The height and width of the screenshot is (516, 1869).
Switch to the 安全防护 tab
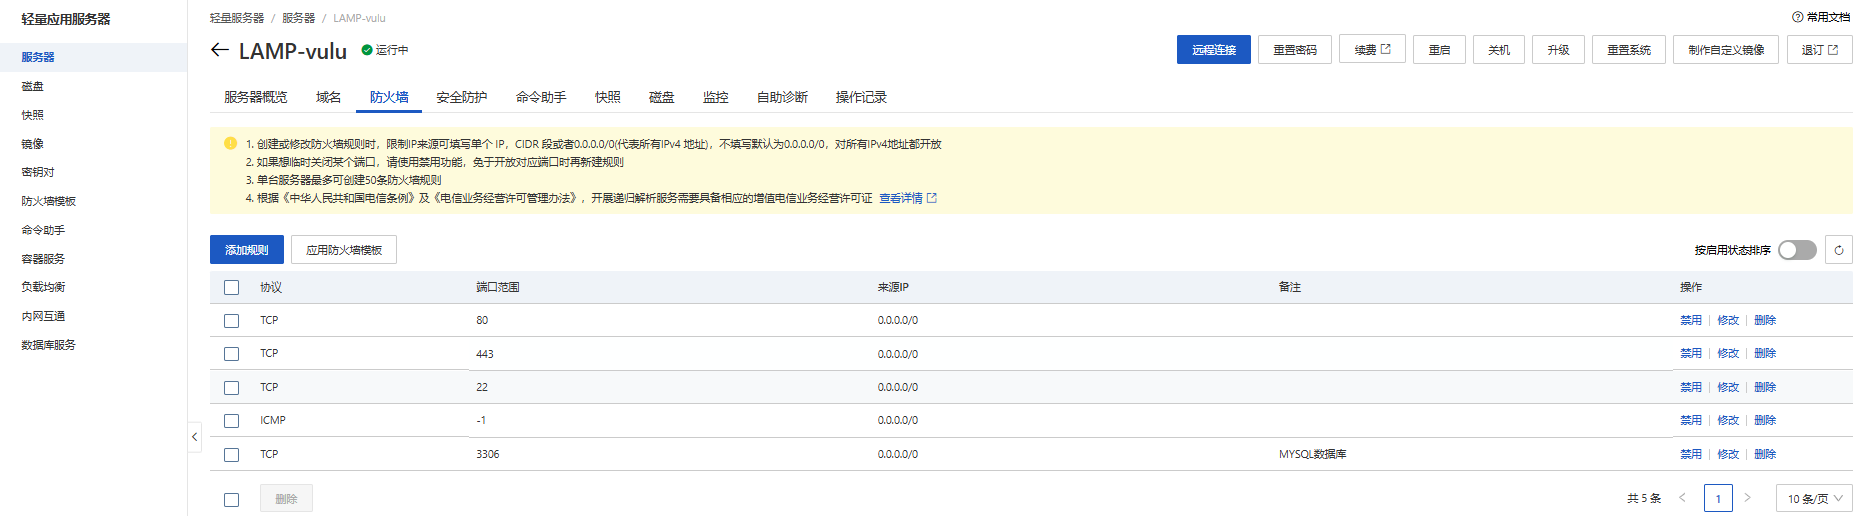(x=461, y=97)
